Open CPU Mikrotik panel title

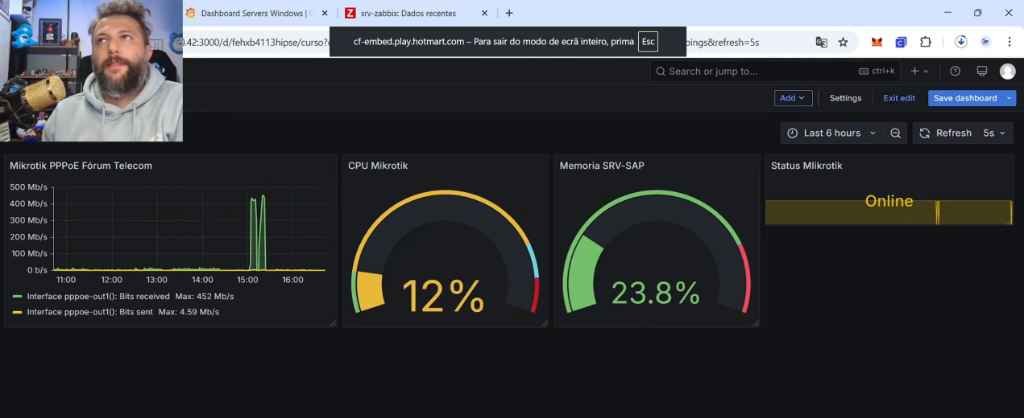coord(378,166)
